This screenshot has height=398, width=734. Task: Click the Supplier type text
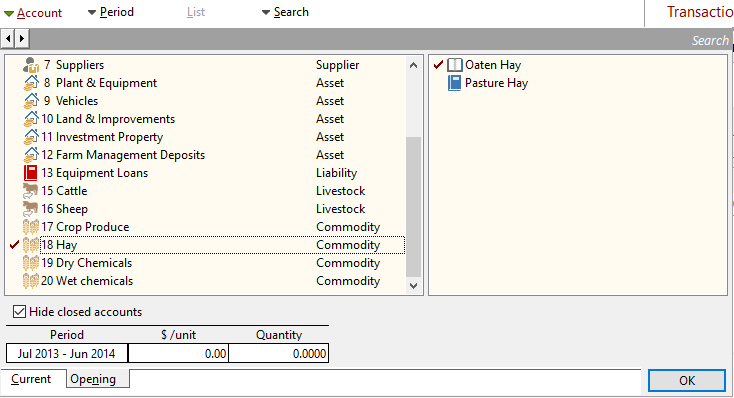[338, 65]
